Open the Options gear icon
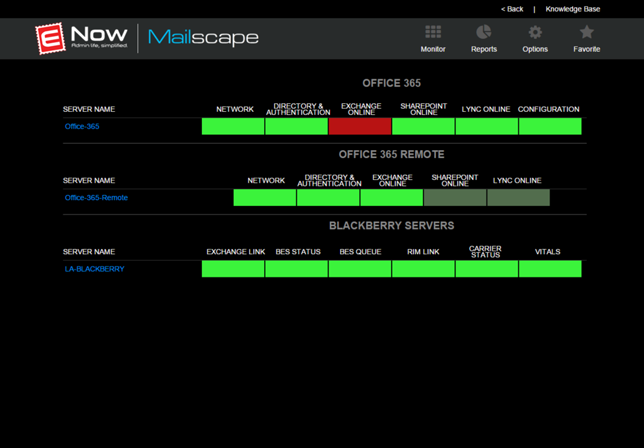The image size is (644, 448). [x=535, y=32]
